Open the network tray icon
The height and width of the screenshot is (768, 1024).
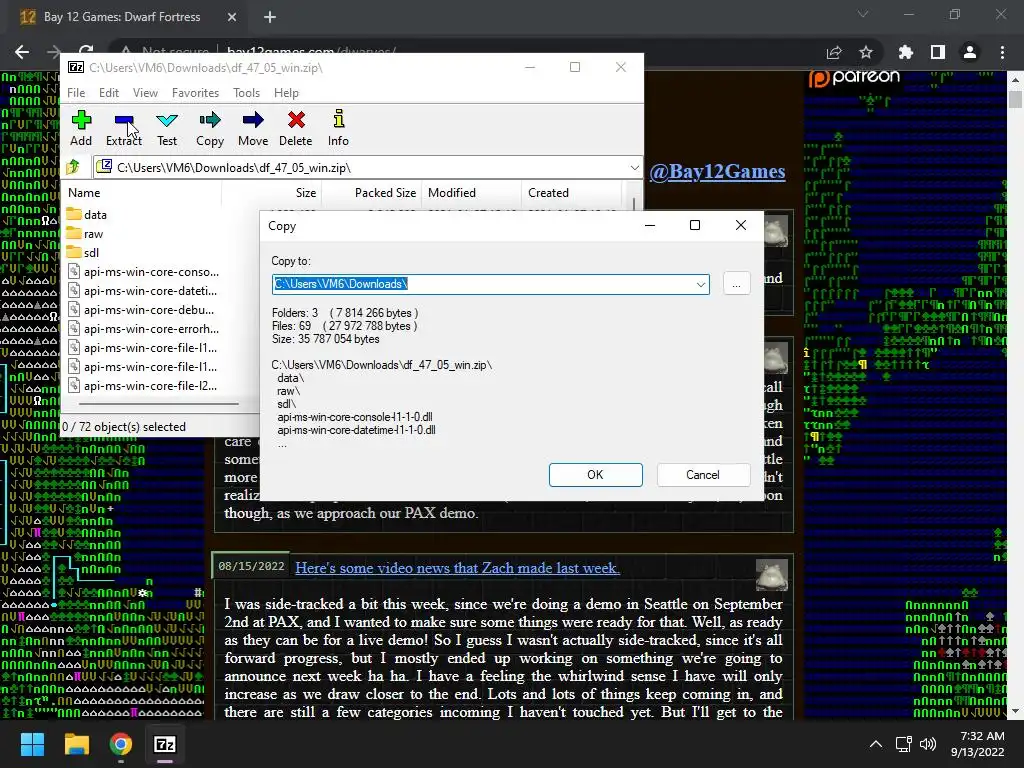tap(904, 744)
